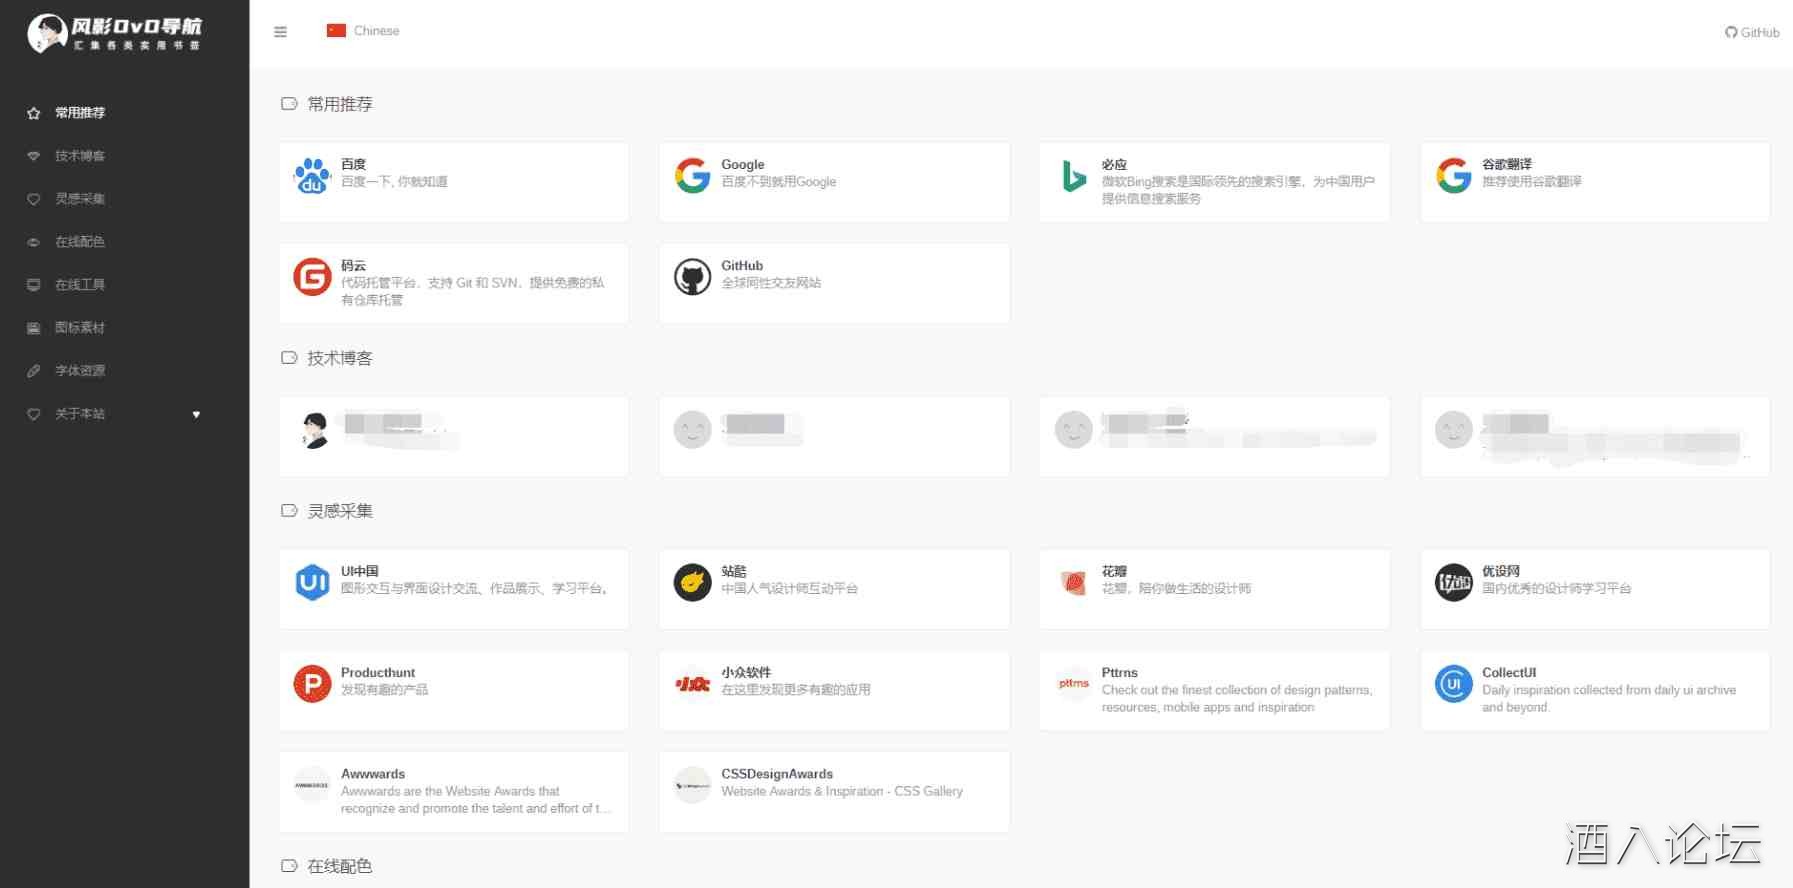Click the UI中国 logo icon
This screenshot has width=1793, height=888.
coord(312,582)
